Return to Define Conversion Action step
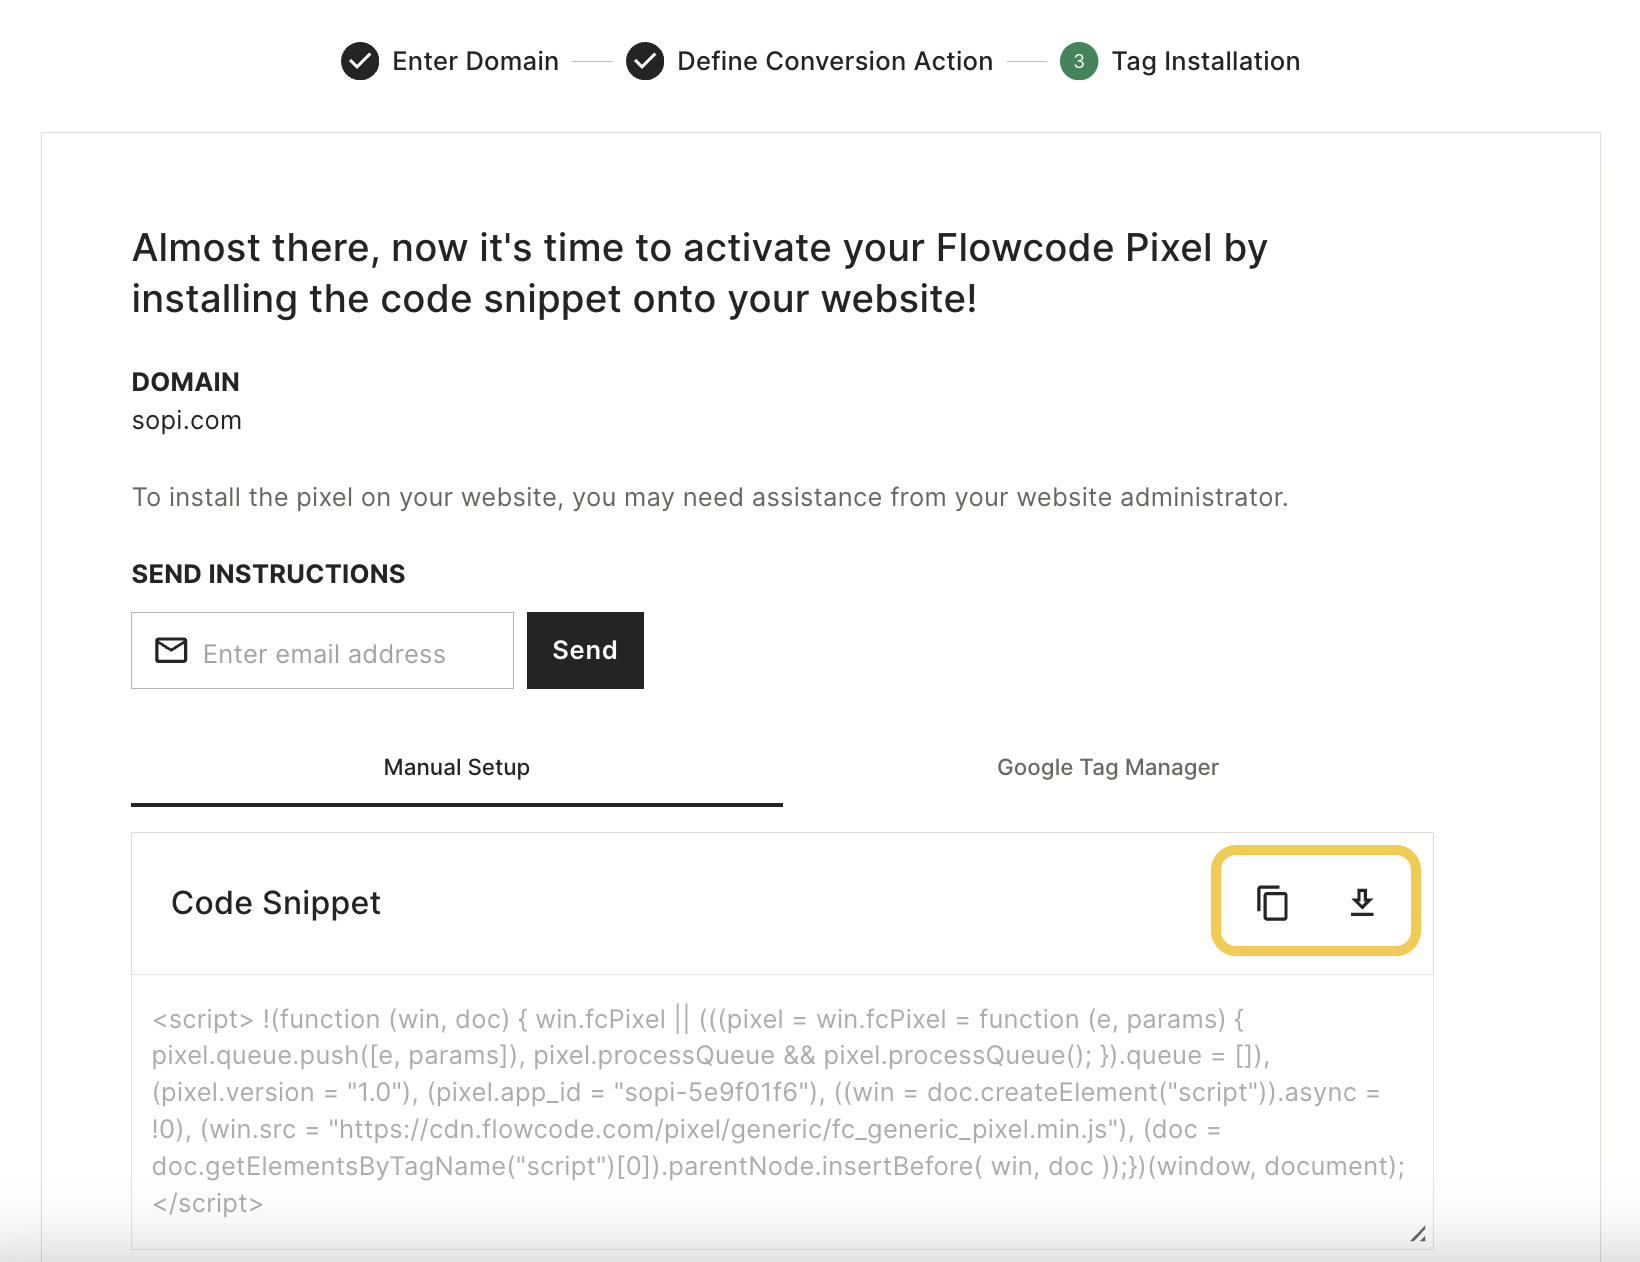This screenshot has height=1262, width=1640. pyautogui.click(x=835, y=61)
